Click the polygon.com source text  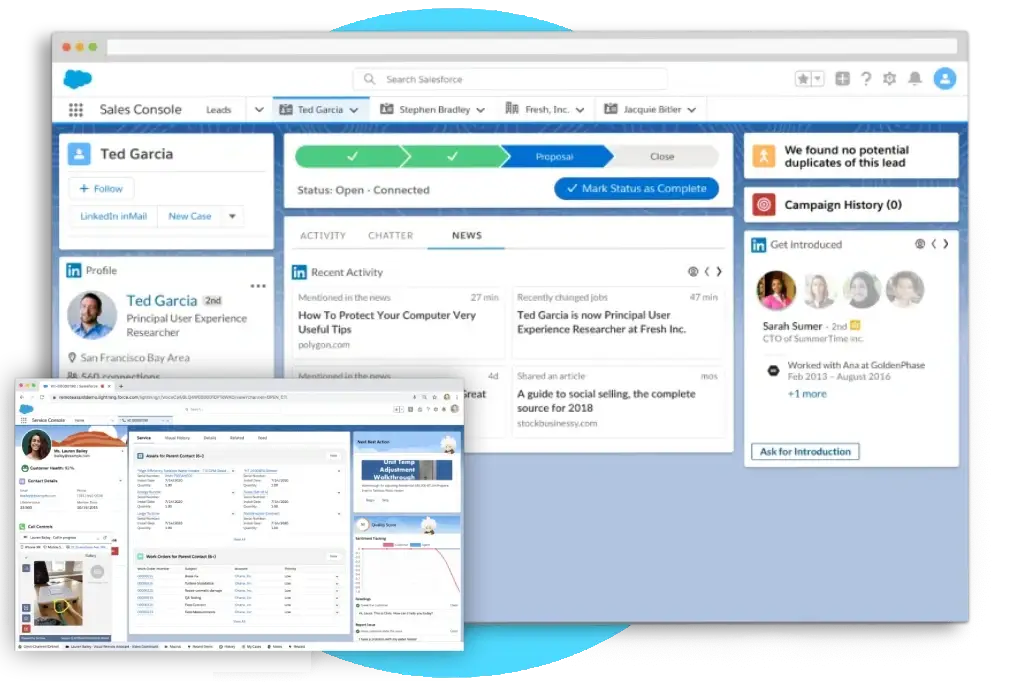324,345
